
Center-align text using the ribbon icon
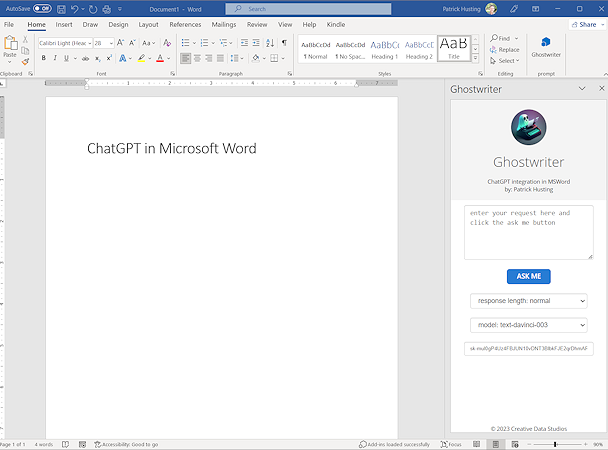[199, 58]
